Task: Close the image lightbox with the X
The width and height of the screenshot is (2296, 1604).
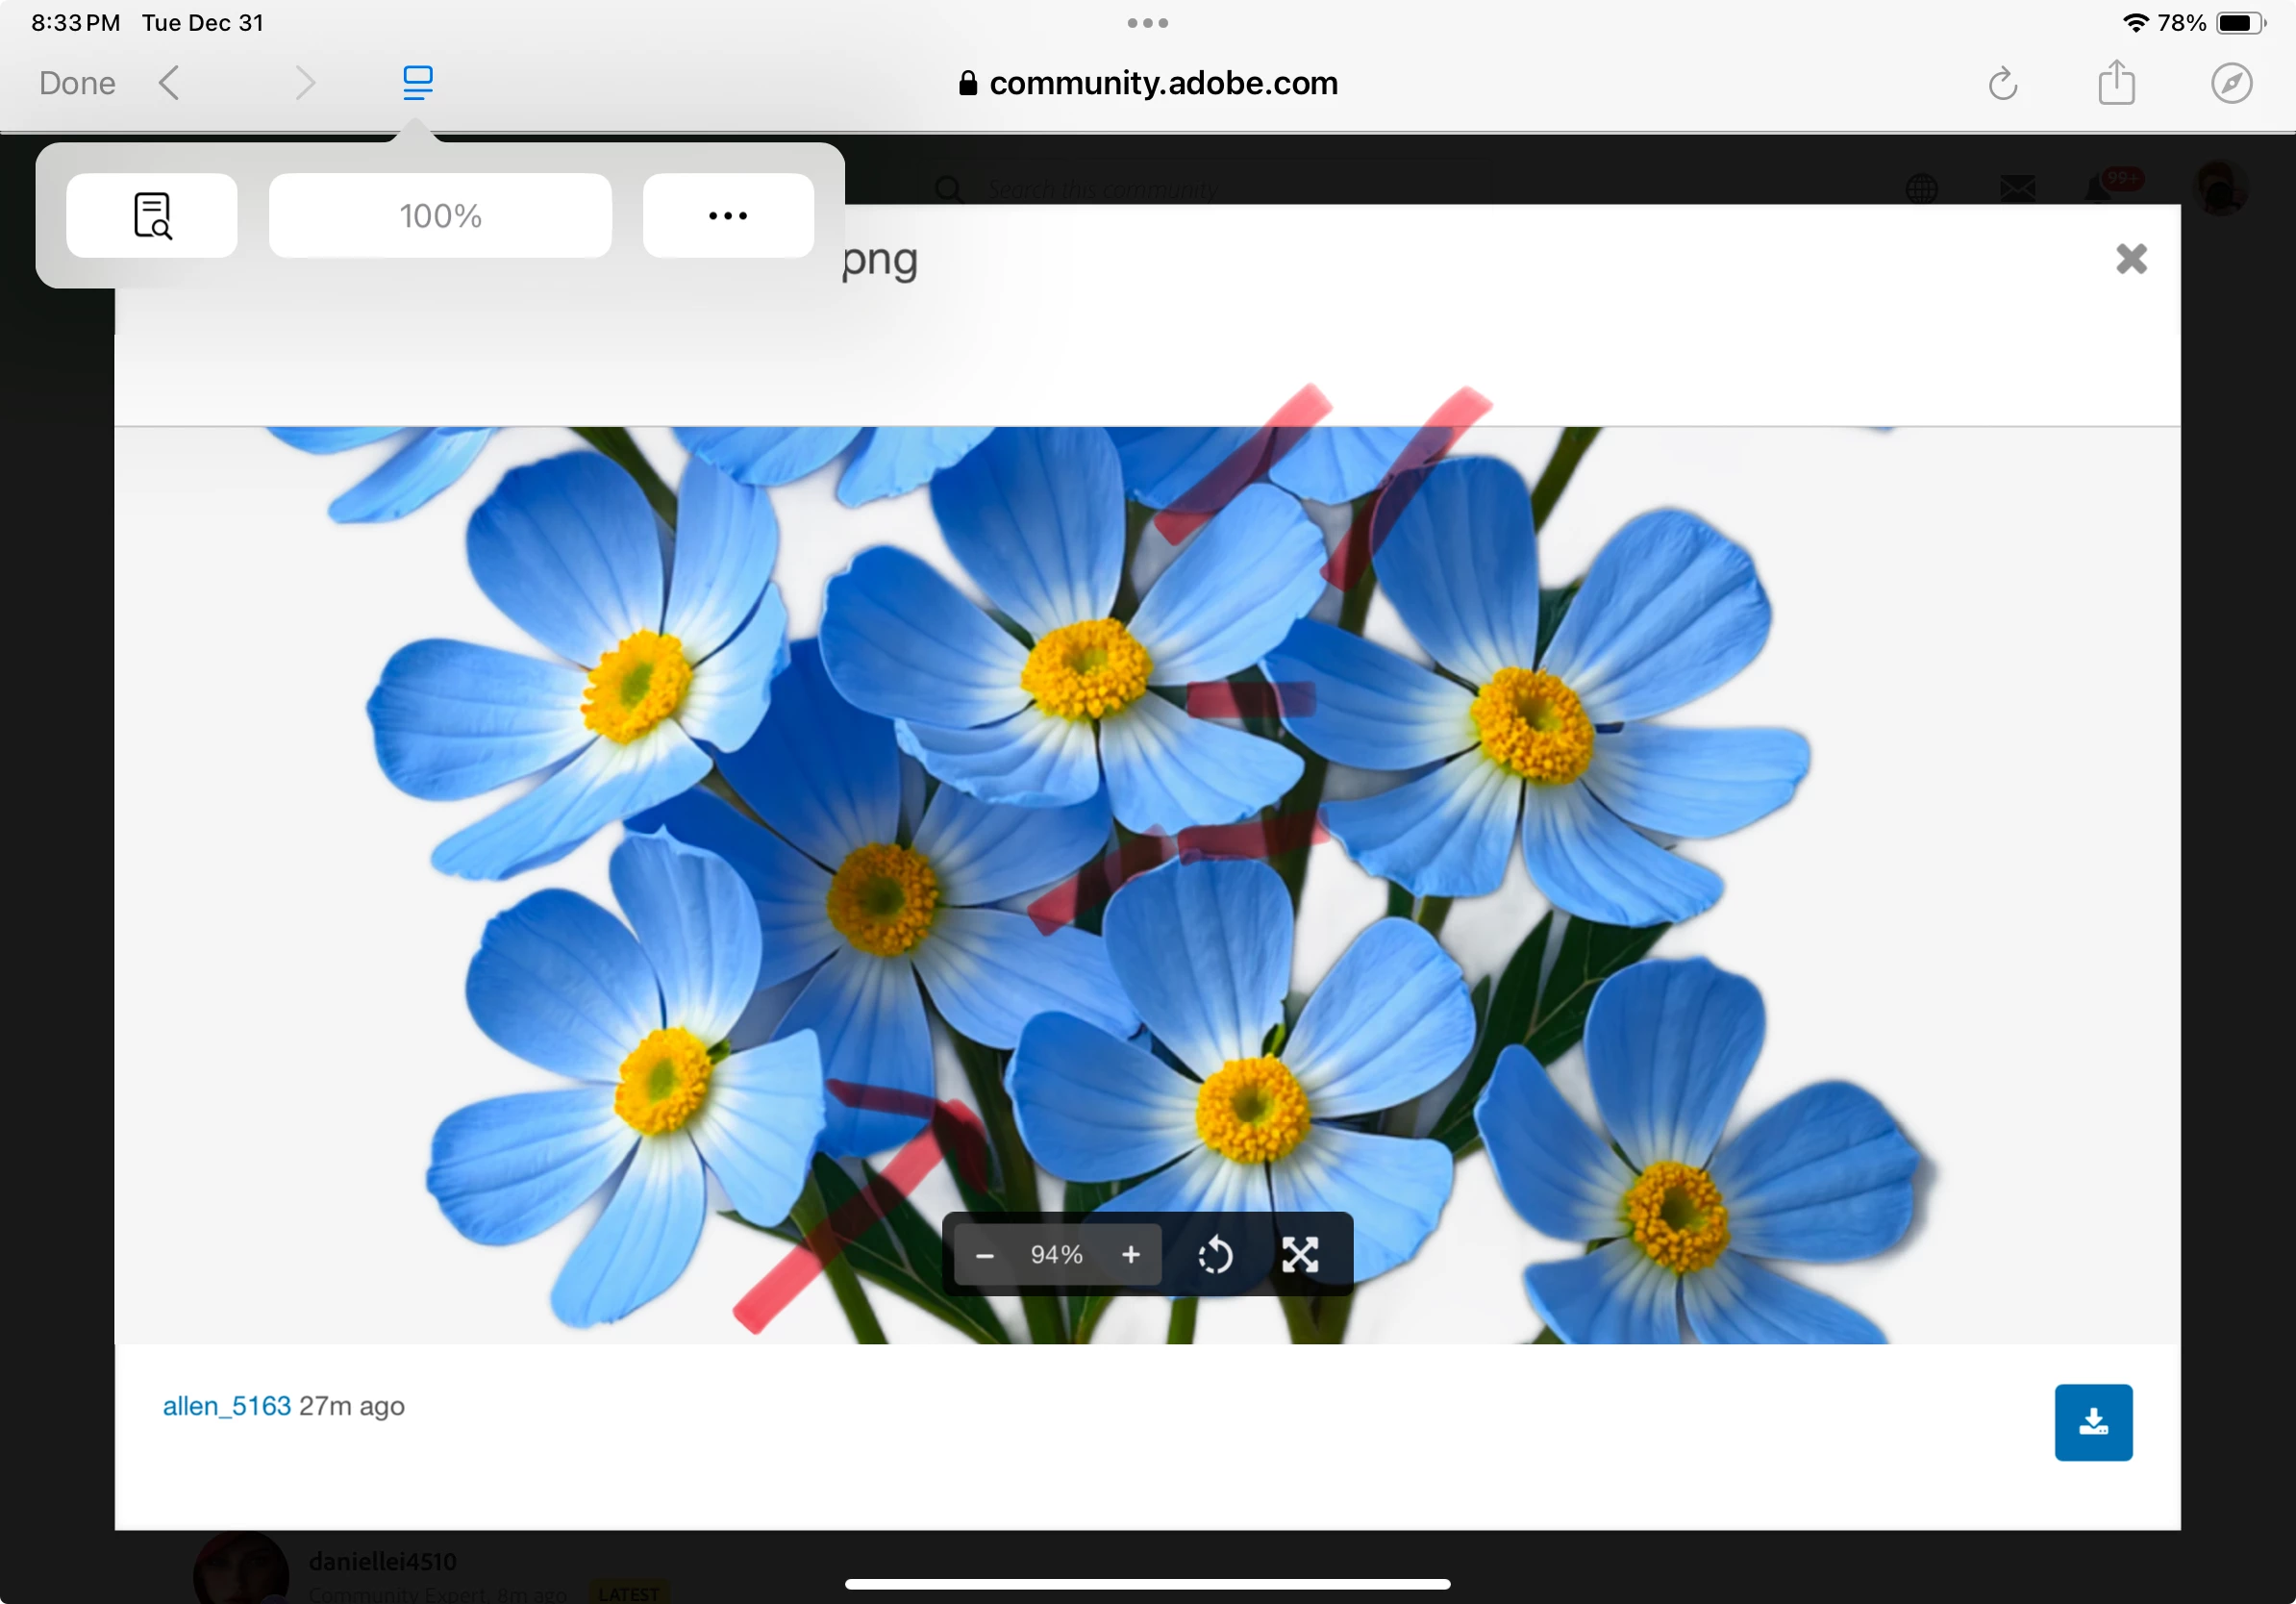Action: tap(2131, 259)
